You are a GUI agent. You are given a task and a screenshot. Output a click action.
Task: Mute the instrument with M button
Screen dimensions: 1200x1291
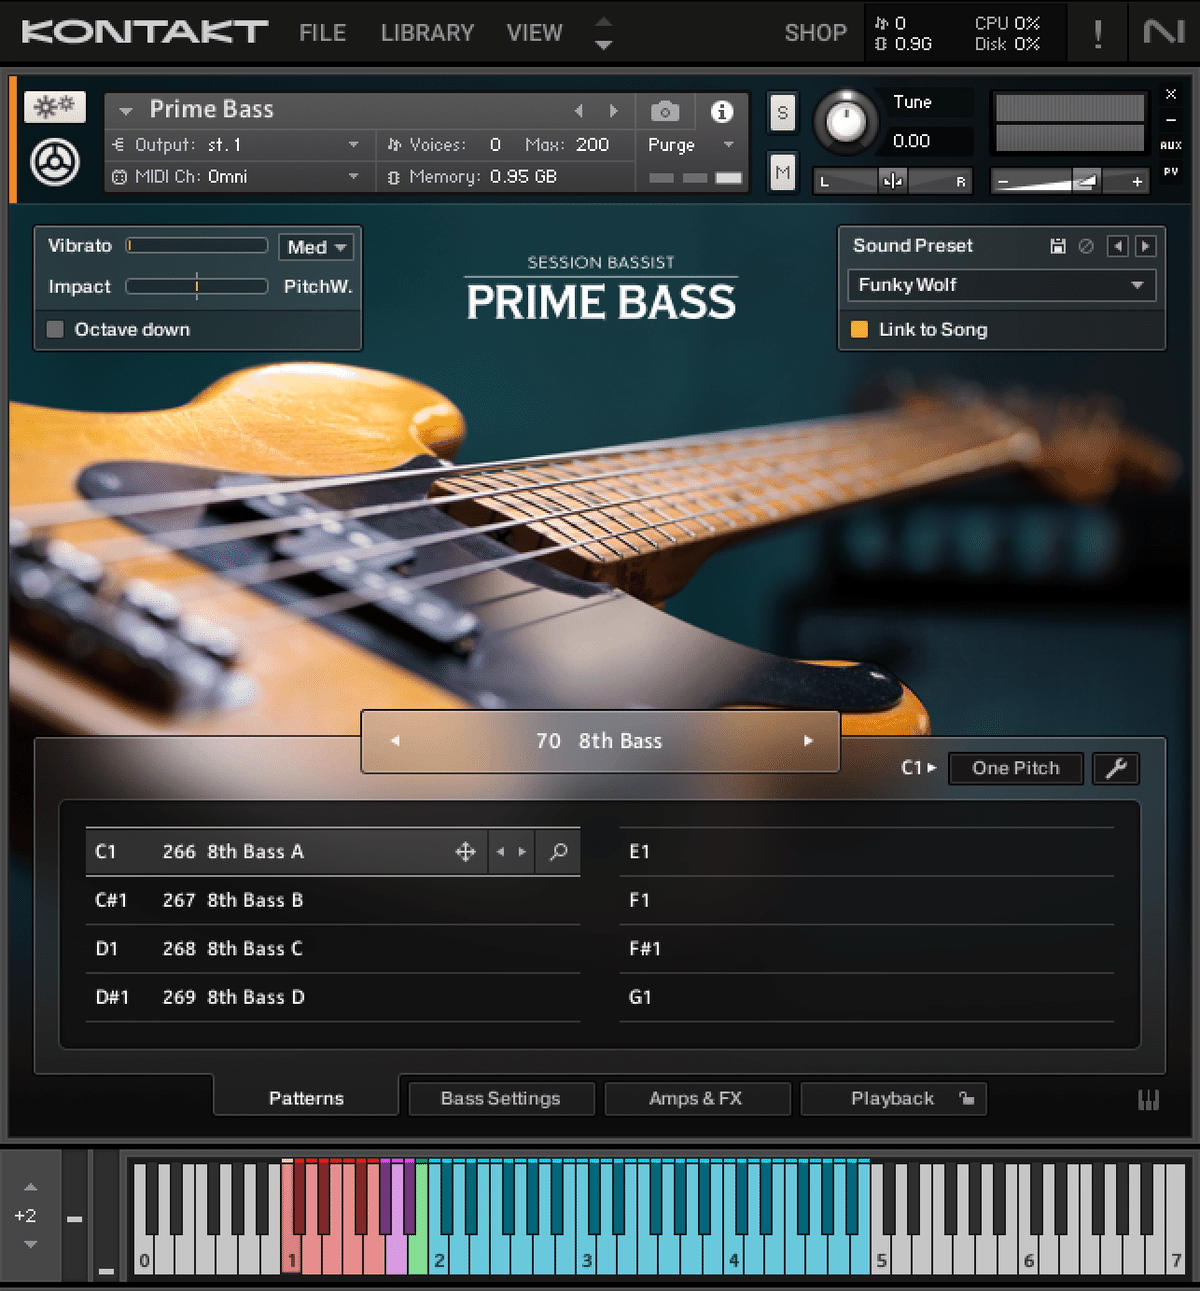click(782, 173)
